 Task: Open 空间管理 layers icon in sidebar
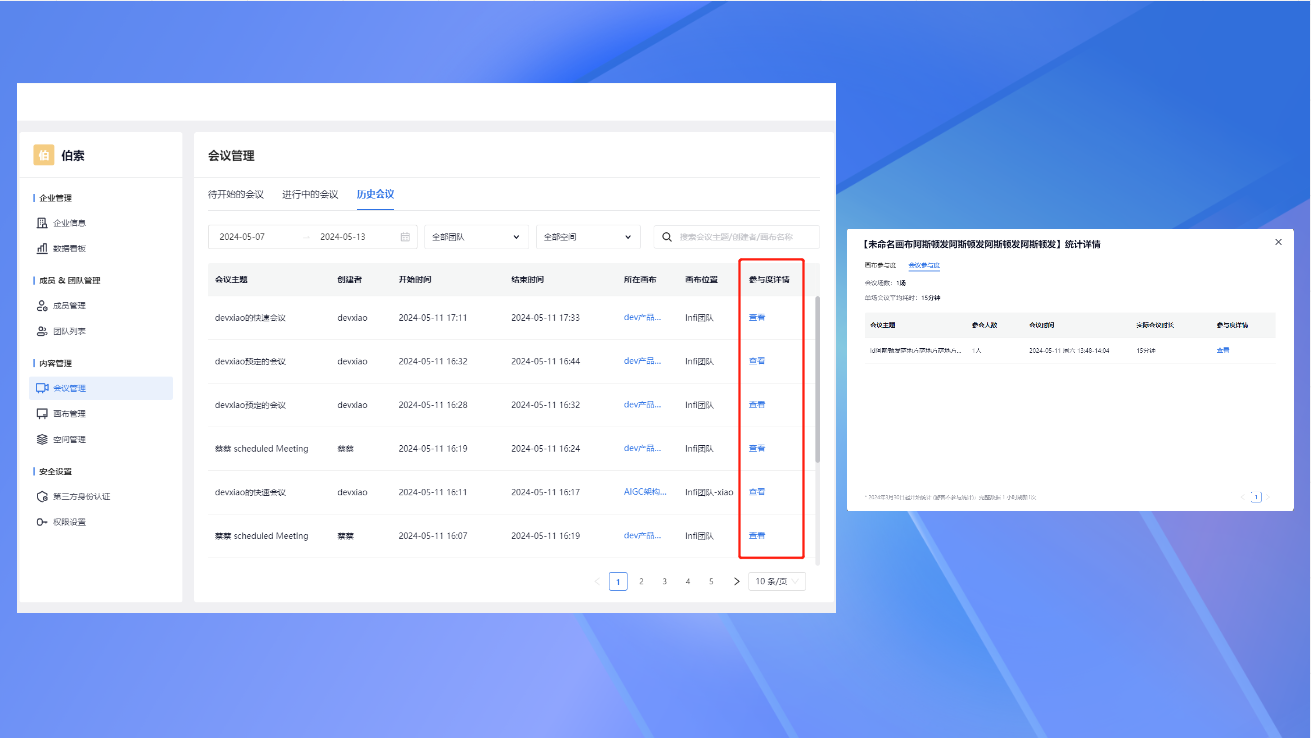(x=42, y=439)
